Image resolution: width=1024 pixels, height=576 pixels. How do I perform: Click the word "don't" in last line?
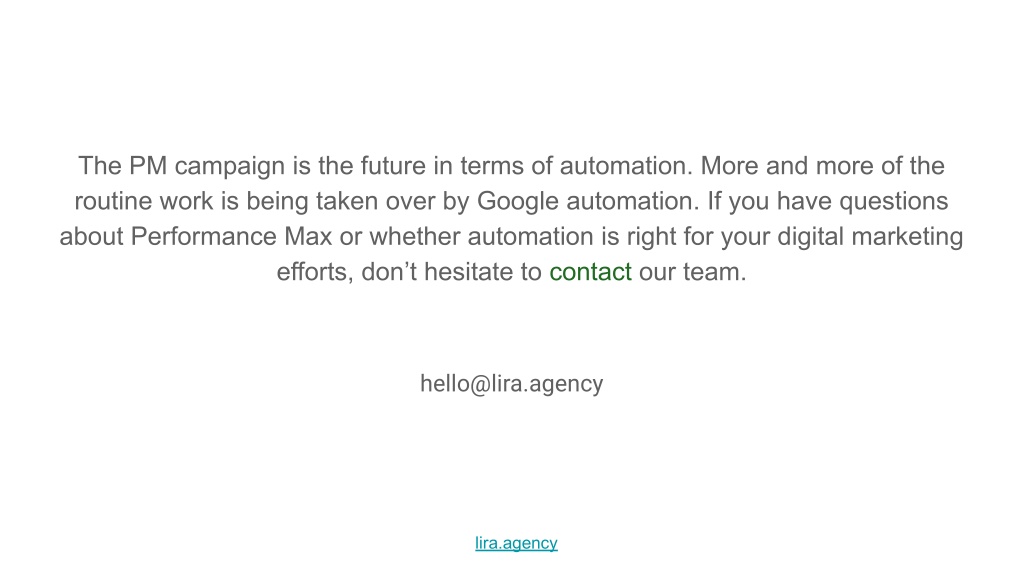(x=389, y=272)
